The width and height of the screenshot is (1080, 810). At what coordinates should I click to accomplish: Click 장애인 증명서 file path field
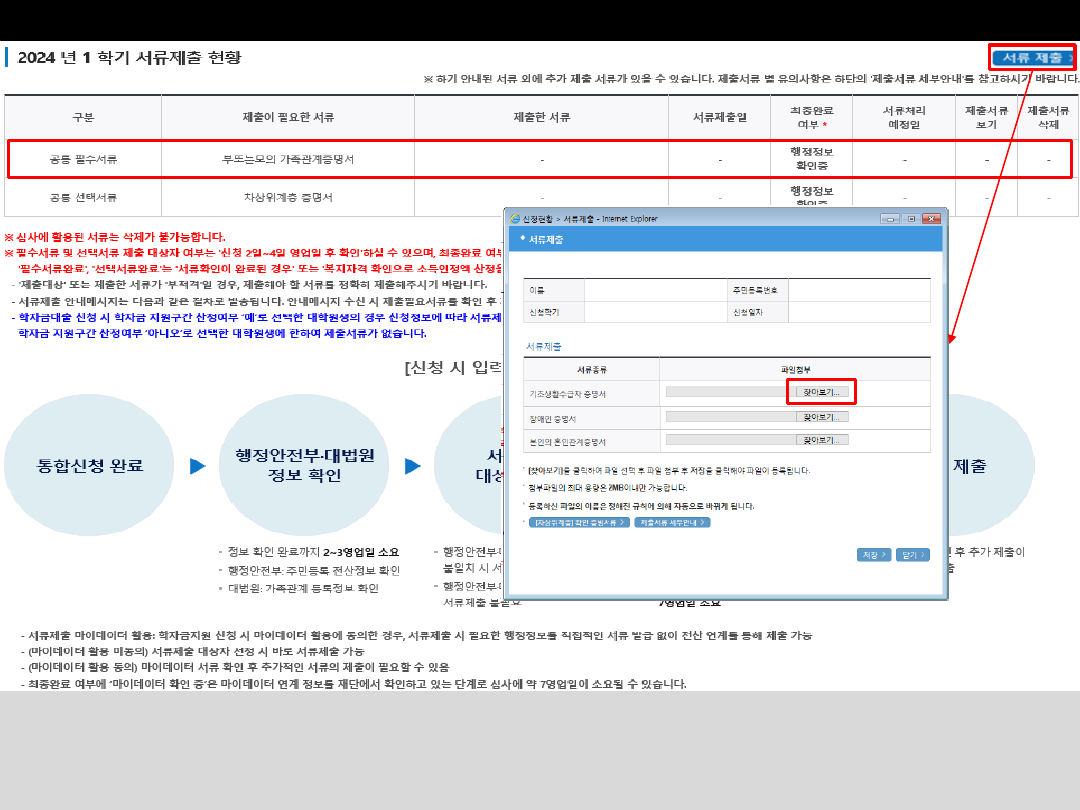coord(726,416)
